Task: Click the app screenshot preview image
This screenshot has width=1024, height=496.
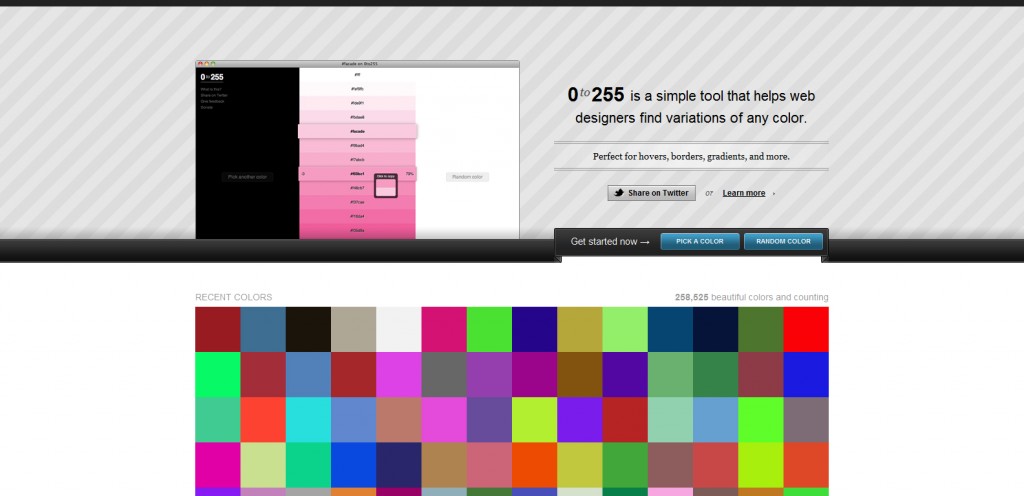Action: pos(357,149)
